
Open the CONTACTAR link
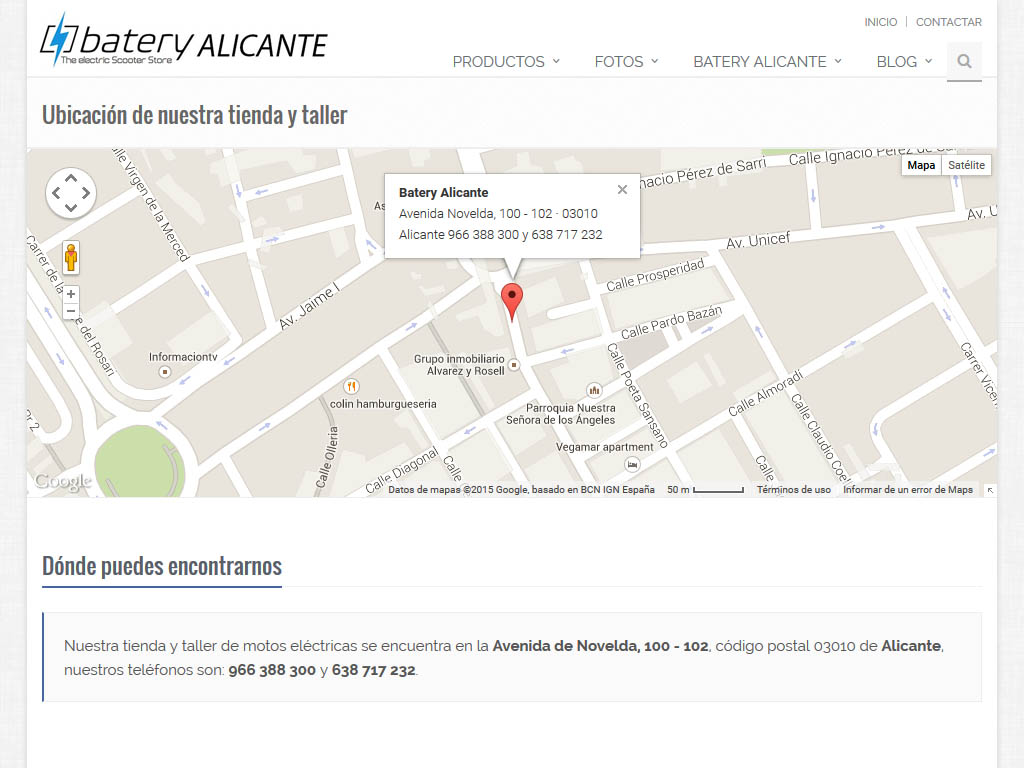[948, 22]
